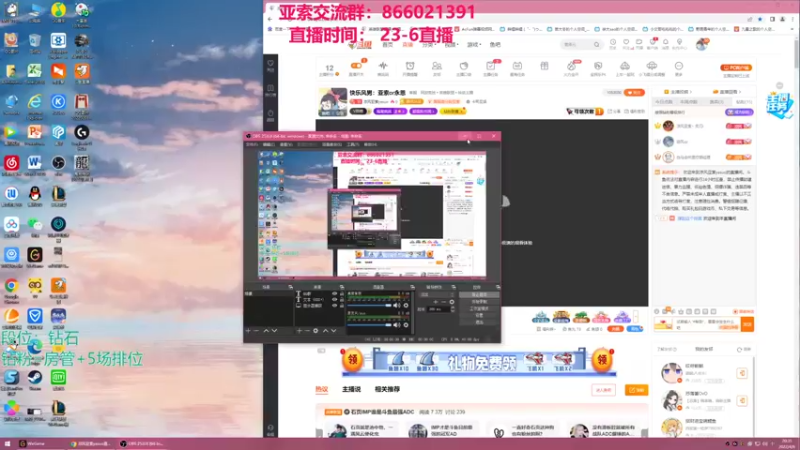The height and width of the screenshot is (450, 800).
Task: Click the orange send button in chat
Action: 747,324
